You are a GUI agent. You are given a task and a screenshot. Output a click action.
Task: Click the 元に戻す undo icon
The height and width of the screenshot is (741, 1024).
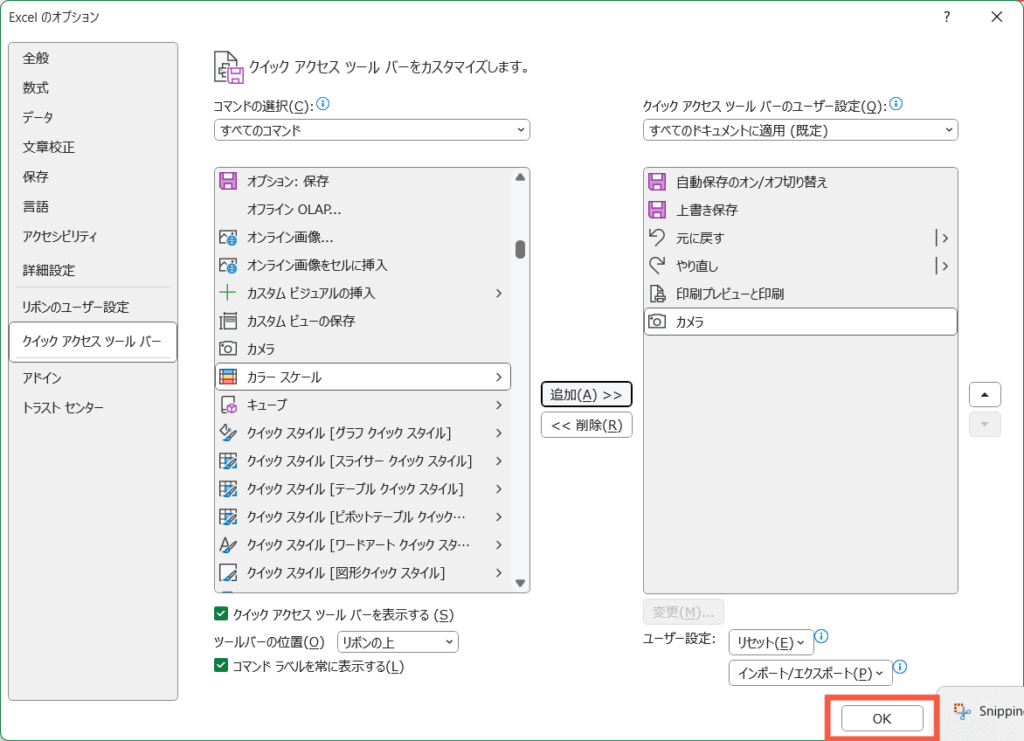click(657, 238)
